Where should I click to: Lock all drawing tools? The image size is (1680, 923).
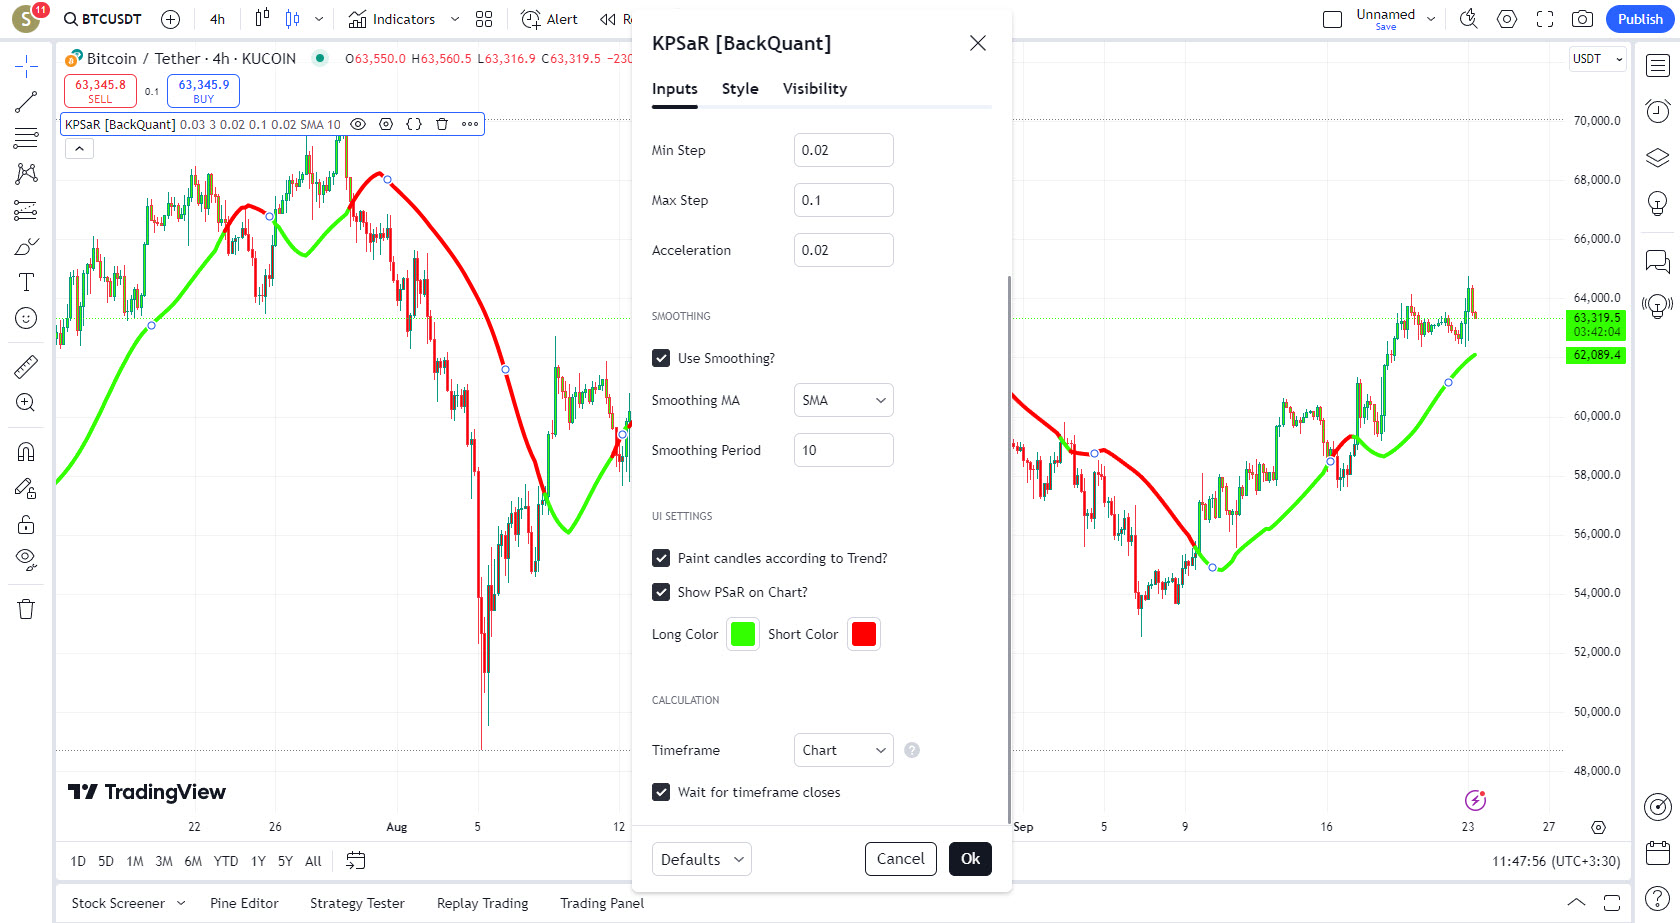[x=26, y=524]
